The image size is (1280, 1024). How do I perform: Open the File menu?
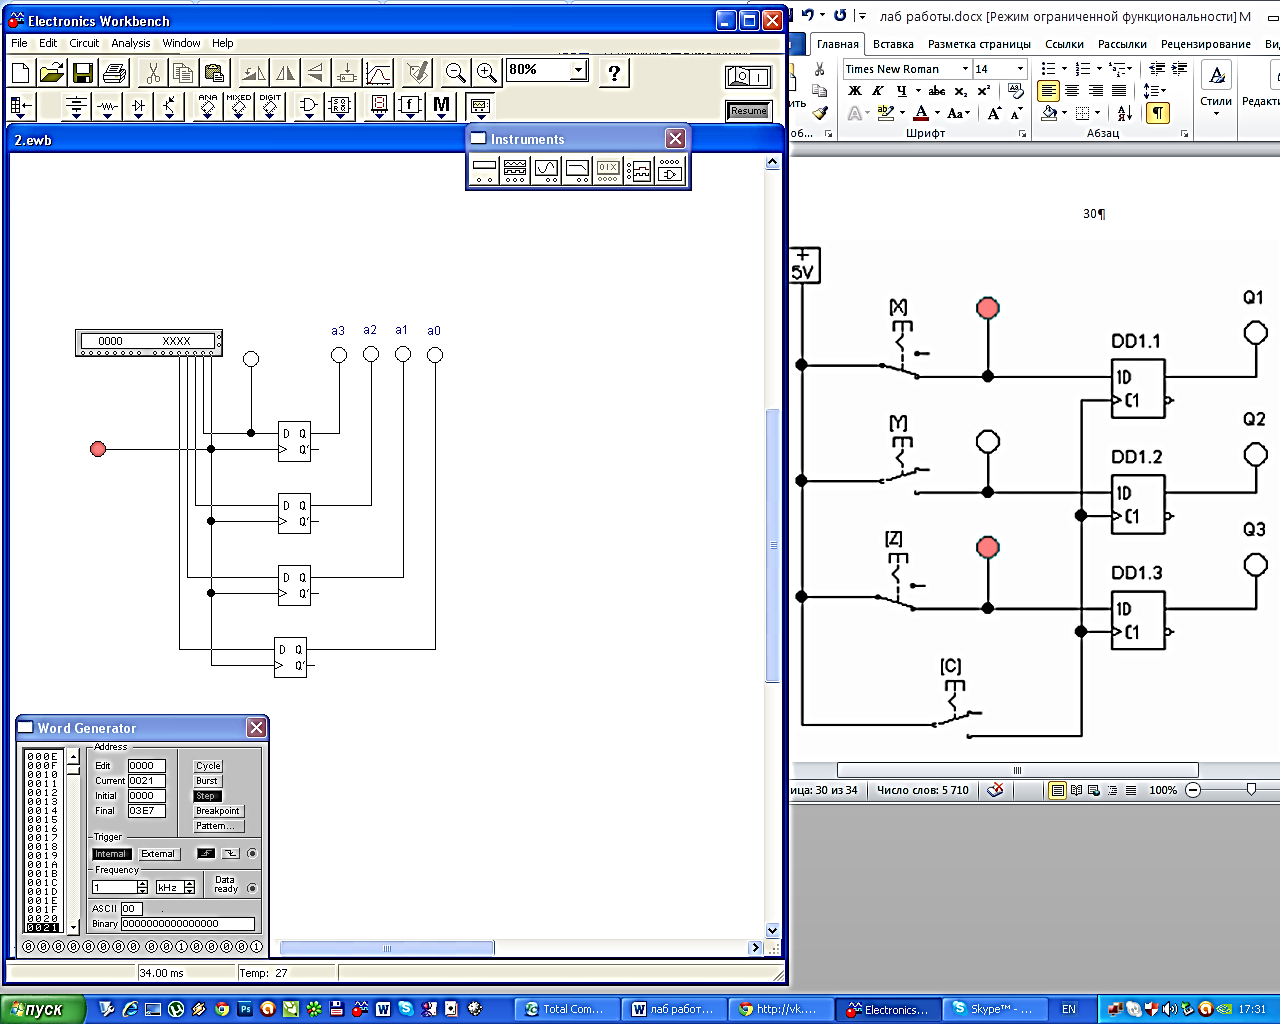[19, 43]
